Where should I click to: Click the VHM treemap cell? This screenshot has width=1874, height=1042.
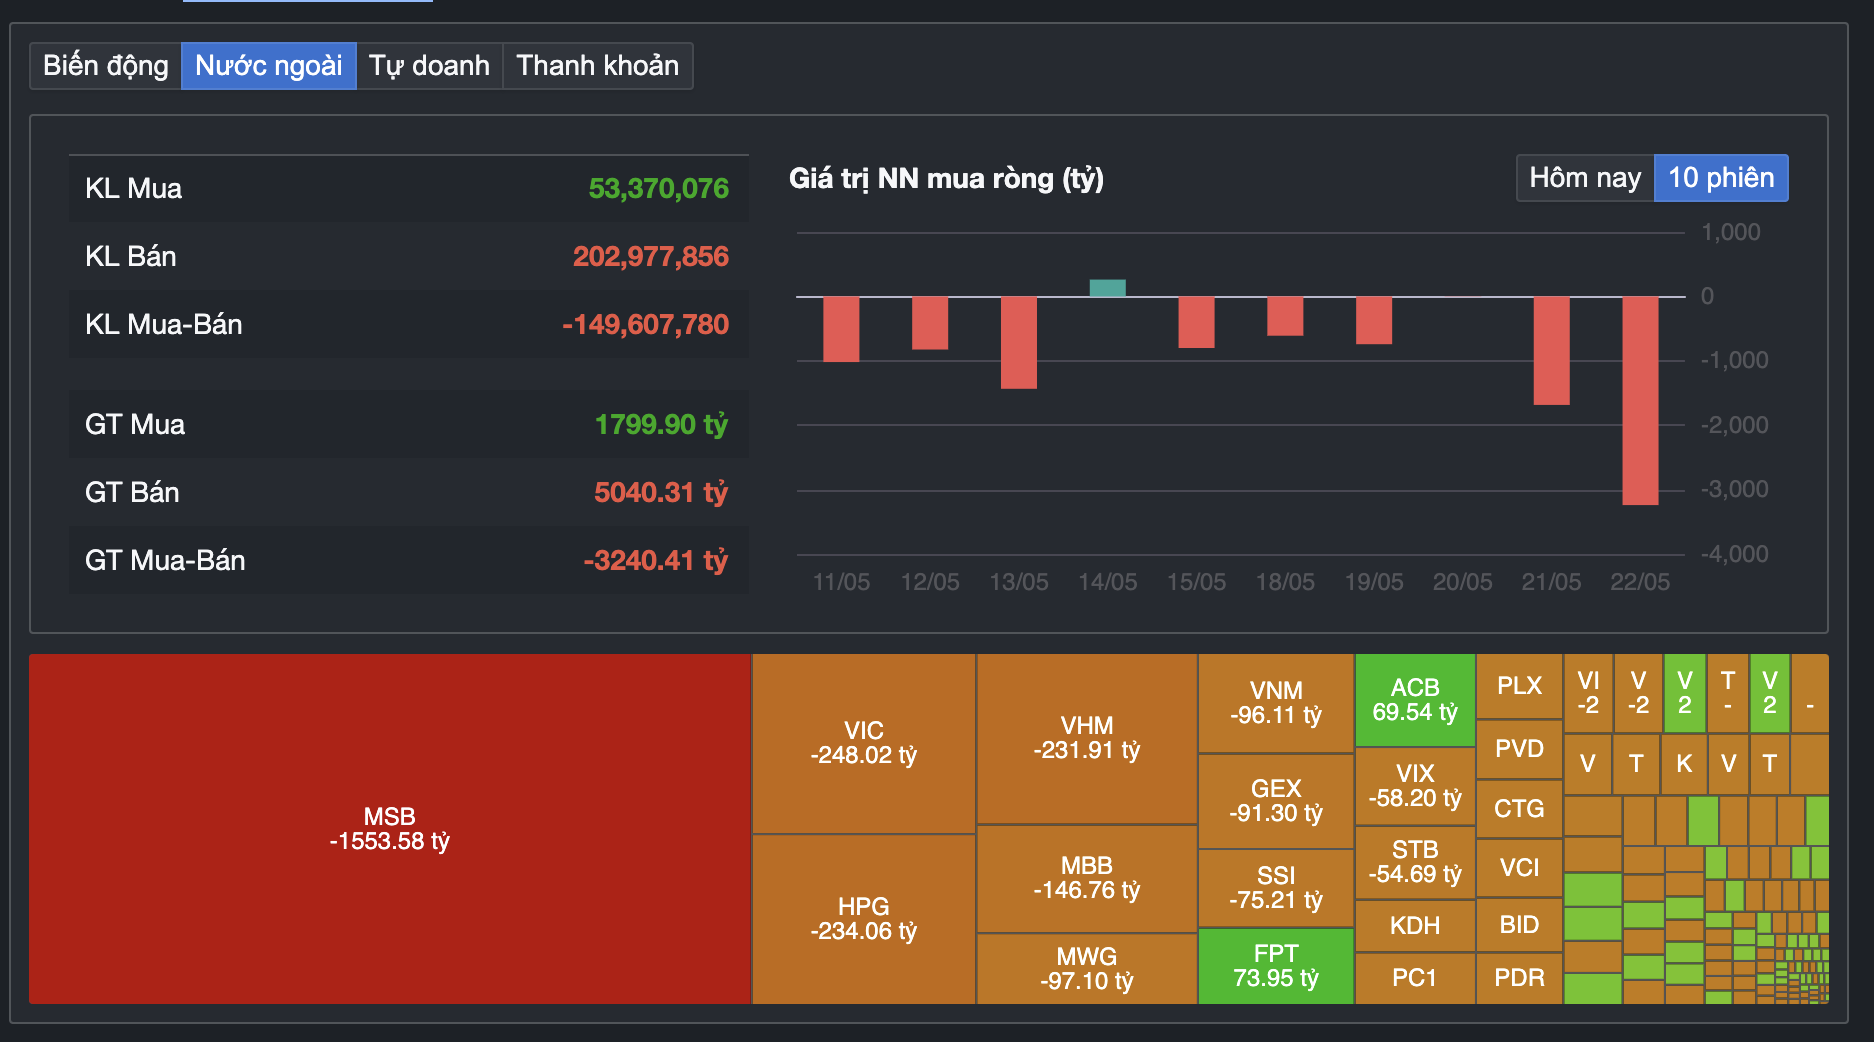pyautogui.click(x=1087, y=739)
